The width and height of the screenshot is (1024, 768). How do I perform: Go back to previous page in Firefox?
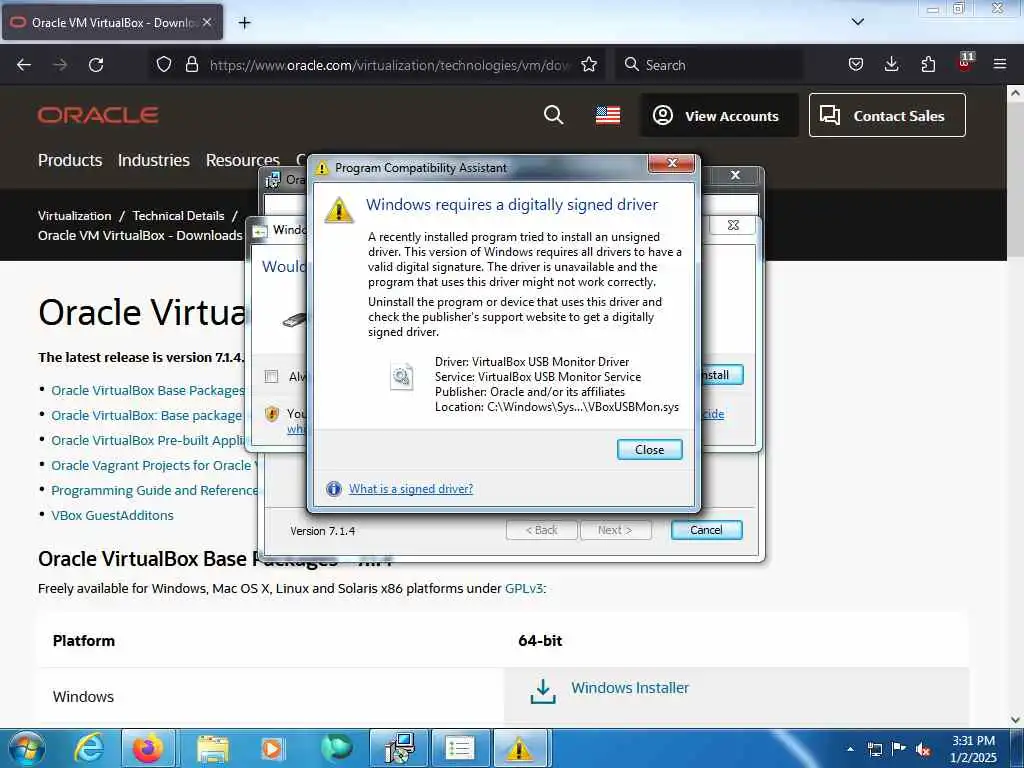24,65
